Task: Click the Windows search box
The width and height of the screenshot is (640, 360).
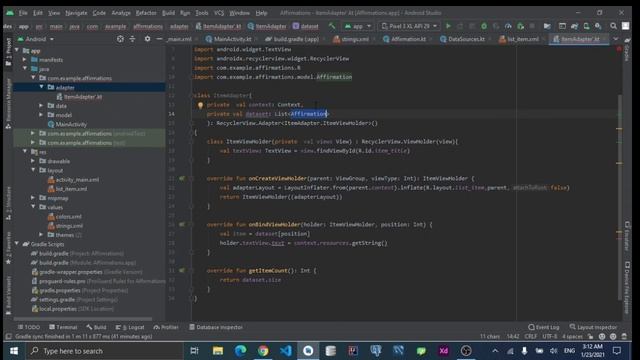Action: pyautogui.click(x=104, y=351)
